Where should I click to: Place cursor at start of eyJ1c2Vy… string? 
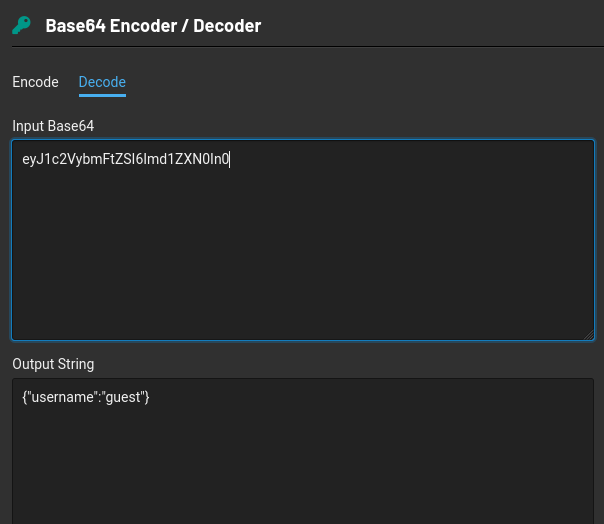pyautogui.click(x=22, y=159)
